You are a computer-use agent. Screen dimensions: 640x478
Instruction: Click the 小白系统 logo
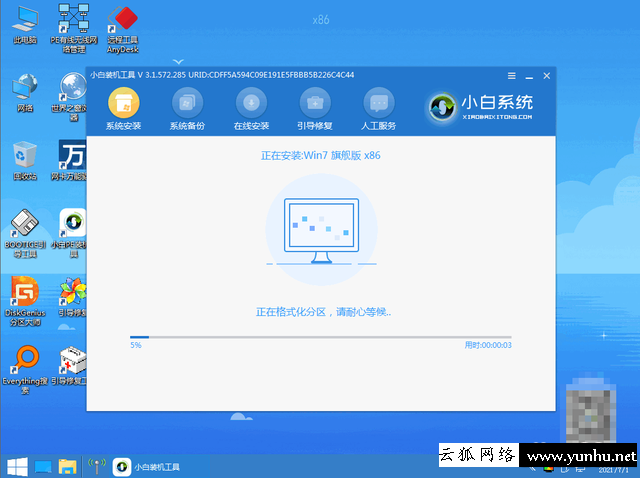[x=480, y=107]
